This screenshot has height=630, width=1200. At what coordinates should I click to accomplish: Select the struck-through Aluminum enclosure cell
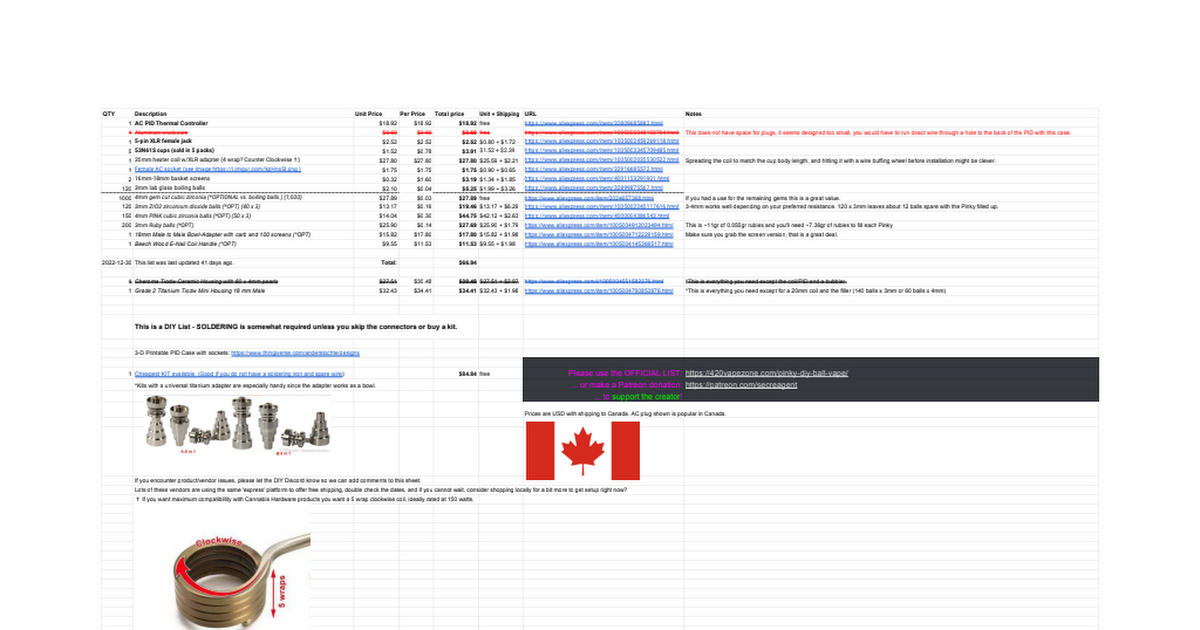[161, 132]
